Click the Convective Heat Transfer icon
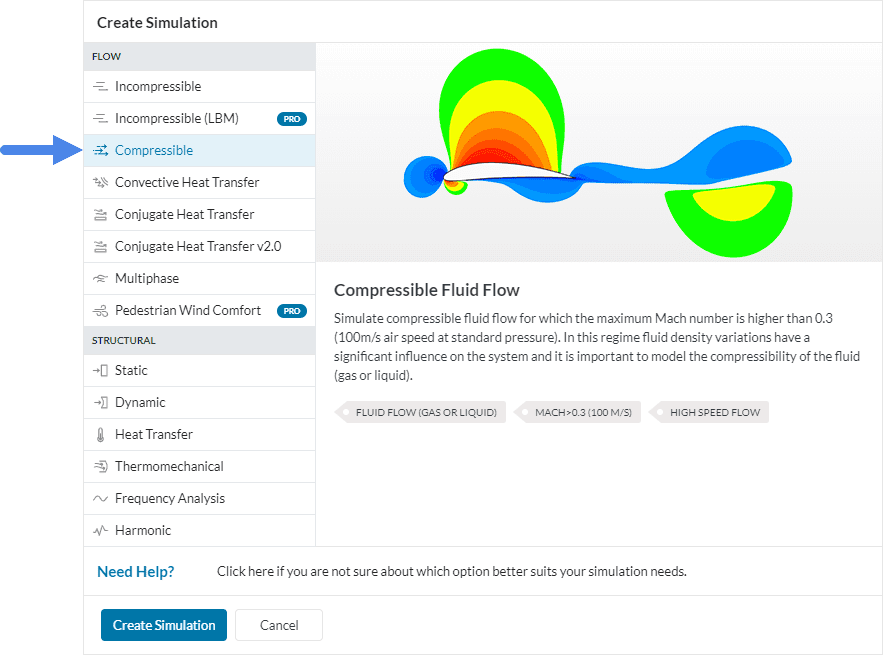The width and height of the screenshot is (883, 655). point(100,183)
